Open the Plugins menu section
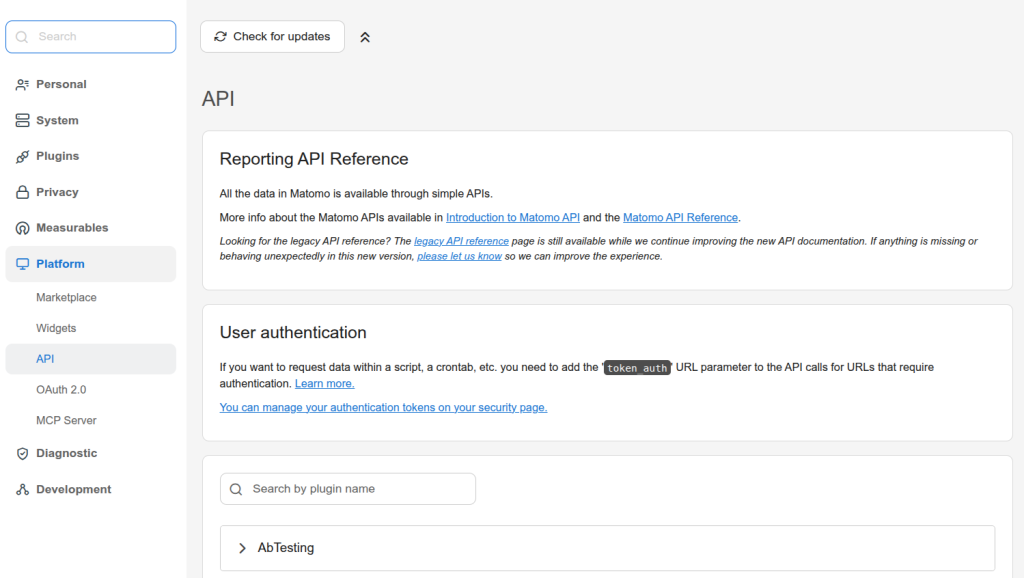This screenshot has width=1024, height=578. click(x=91, y=156)
